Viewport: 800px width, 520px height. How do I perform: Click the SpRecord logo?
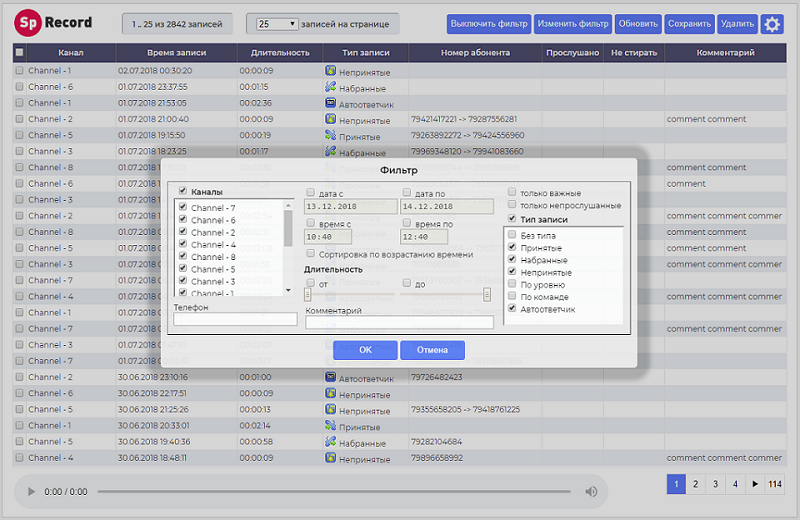pyautogui.click(x=54, y=22)
